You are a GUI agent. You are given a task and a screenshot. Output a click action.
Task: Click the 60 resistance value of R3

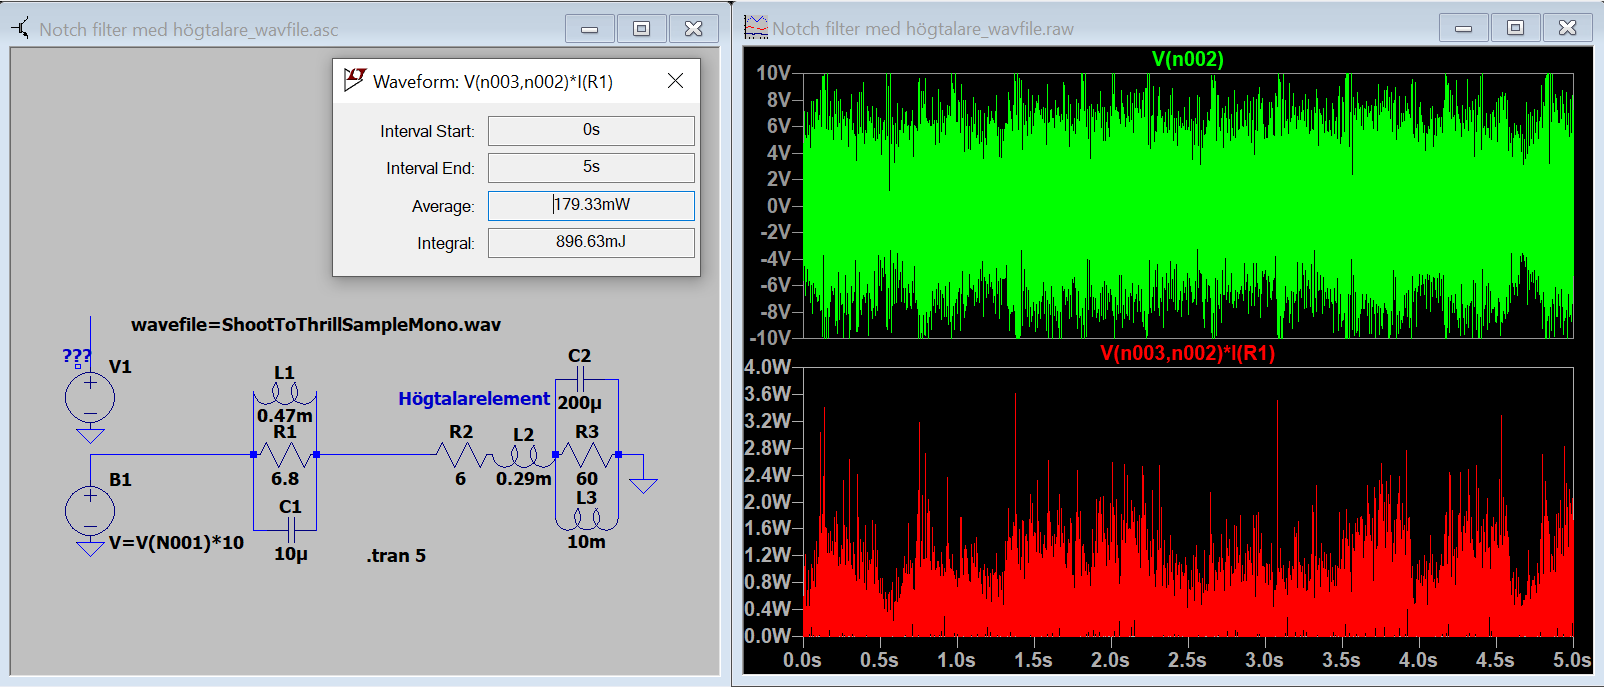587,479
